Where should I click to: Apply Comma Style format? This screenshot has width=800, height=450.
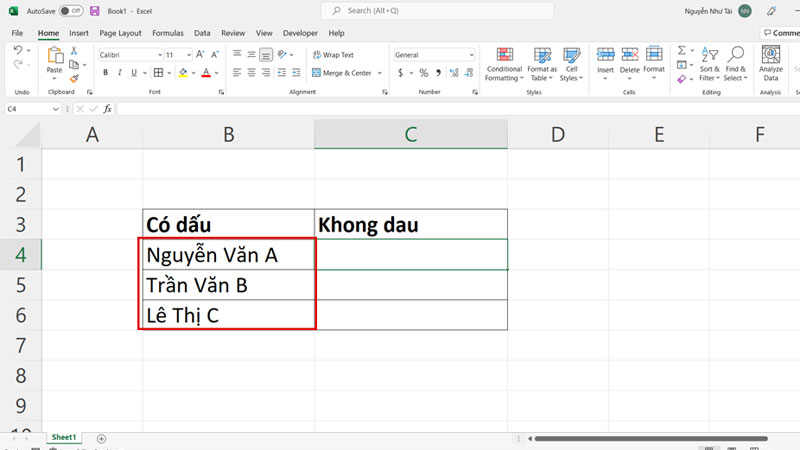438,73
